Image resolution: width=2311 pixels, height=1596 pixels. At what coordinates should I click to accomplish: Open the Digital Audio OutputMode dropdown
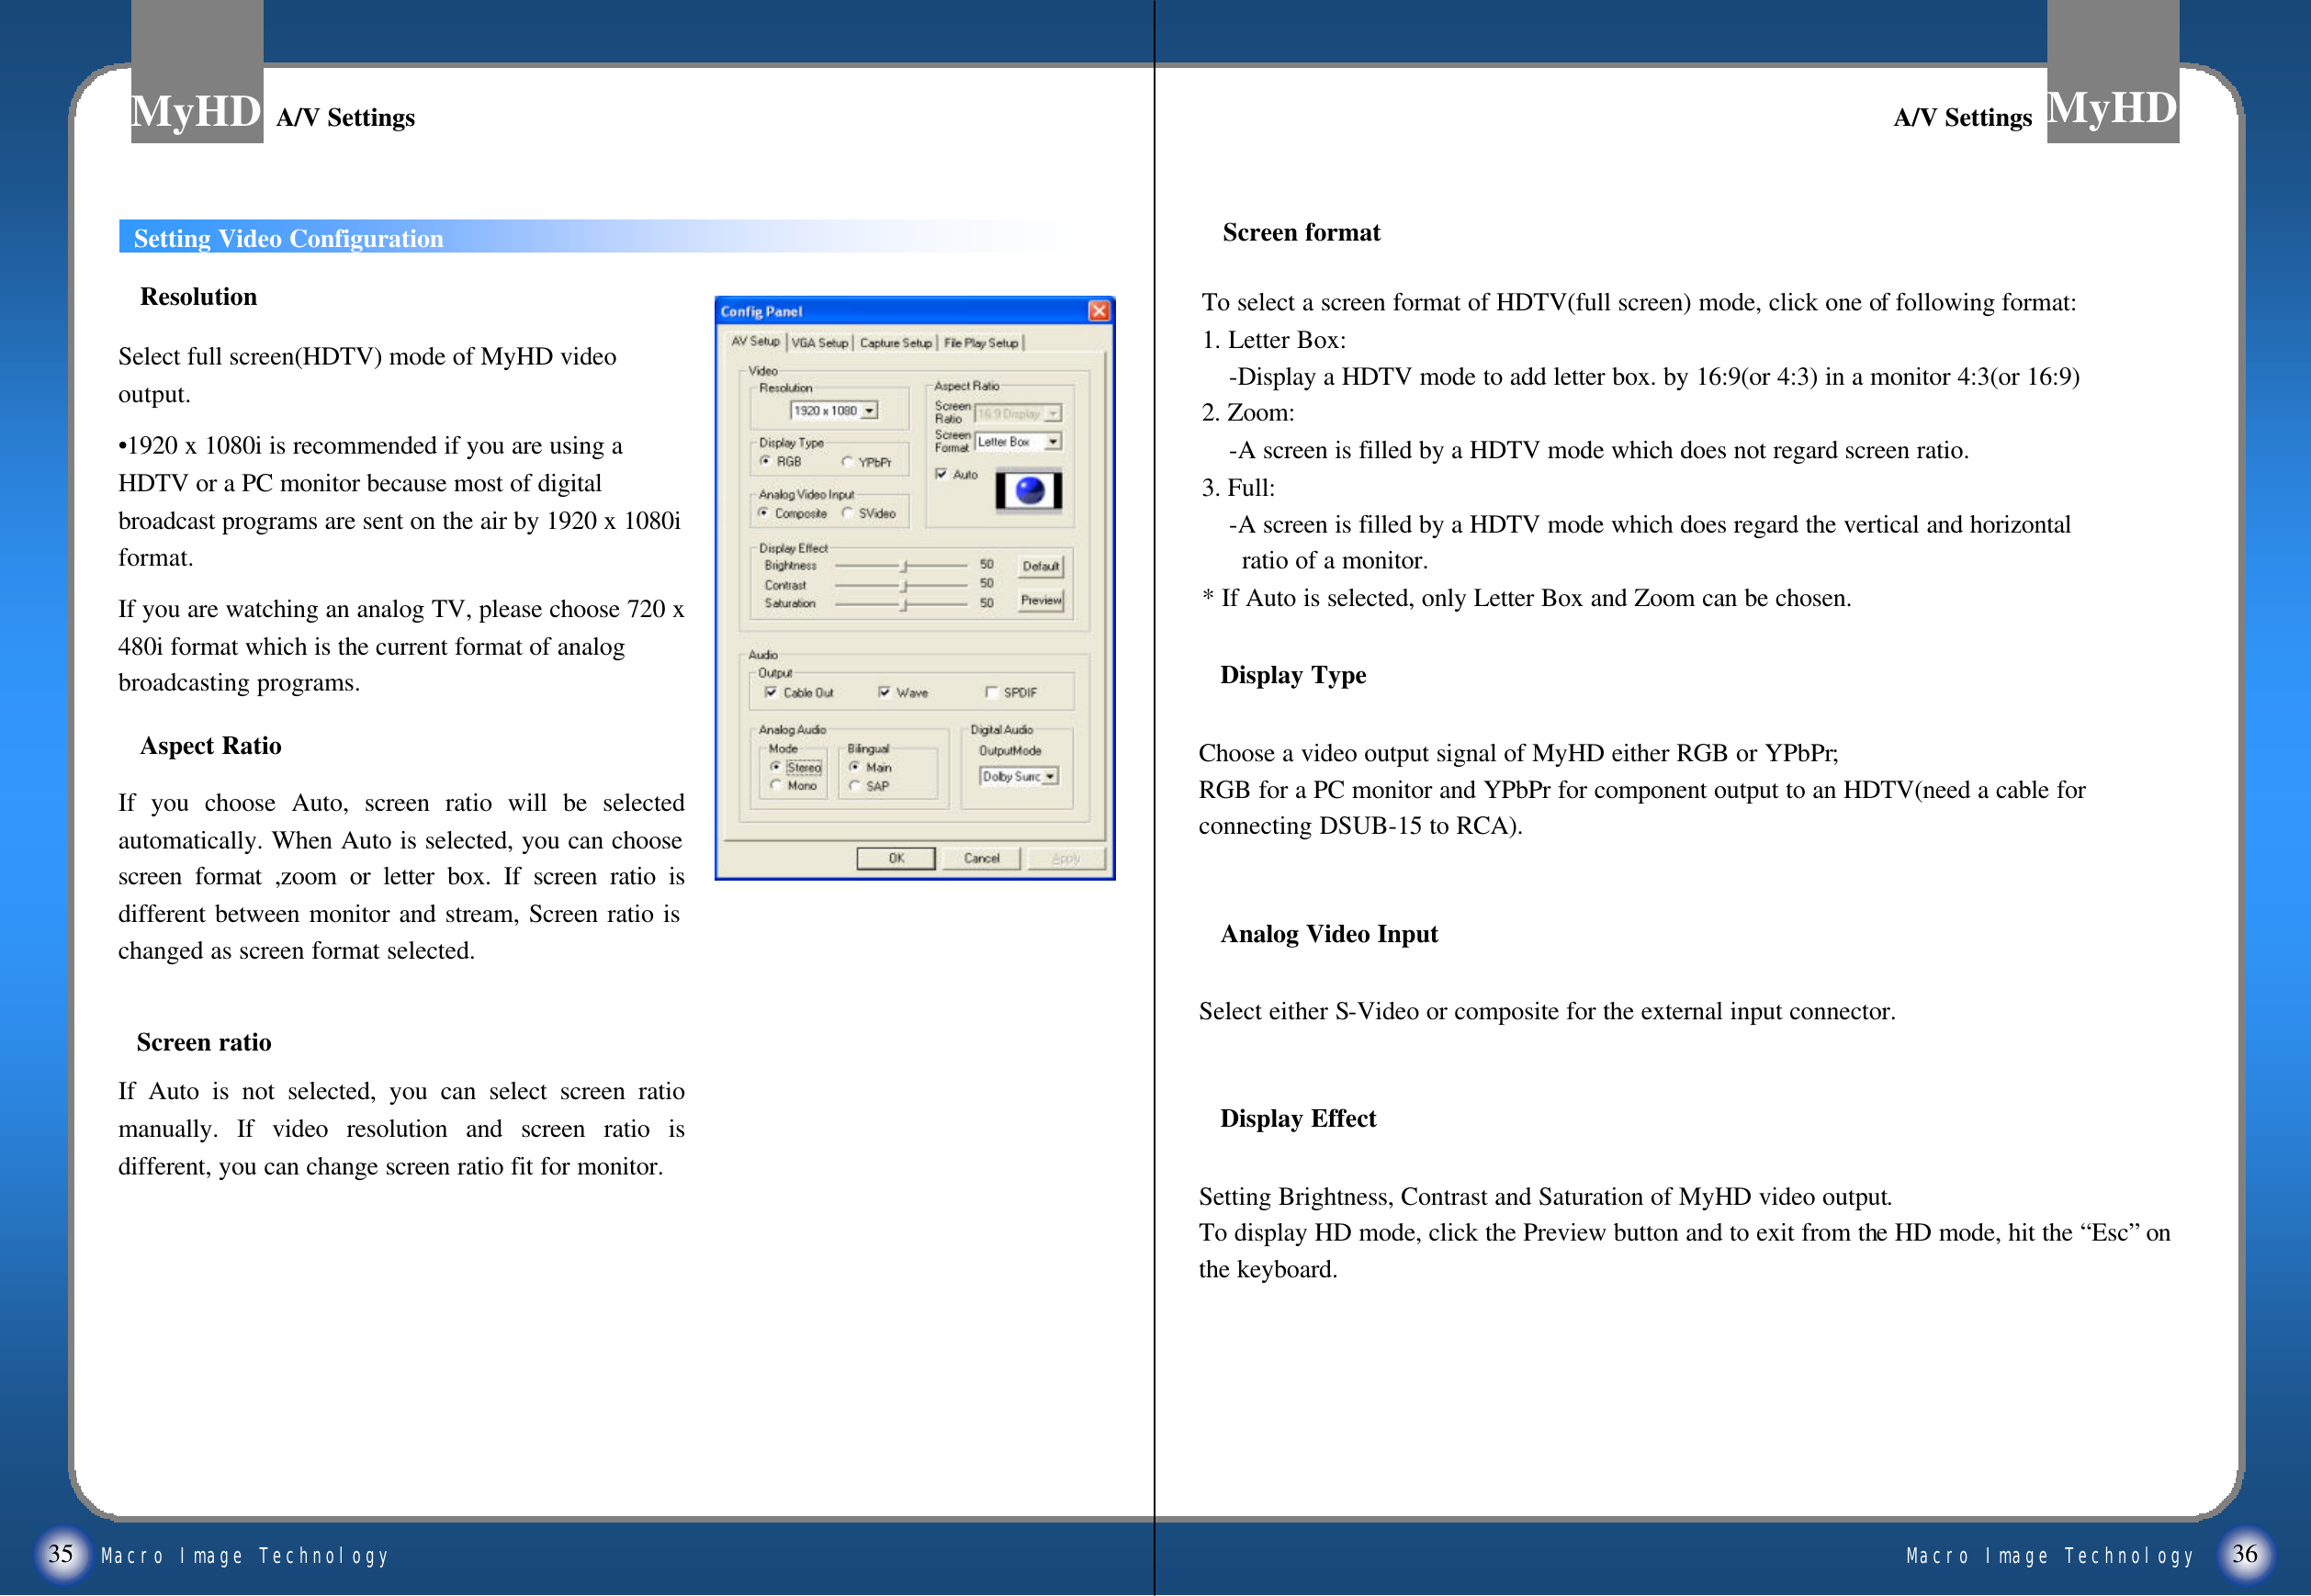pyautogui.click(x=1050, y=776)
